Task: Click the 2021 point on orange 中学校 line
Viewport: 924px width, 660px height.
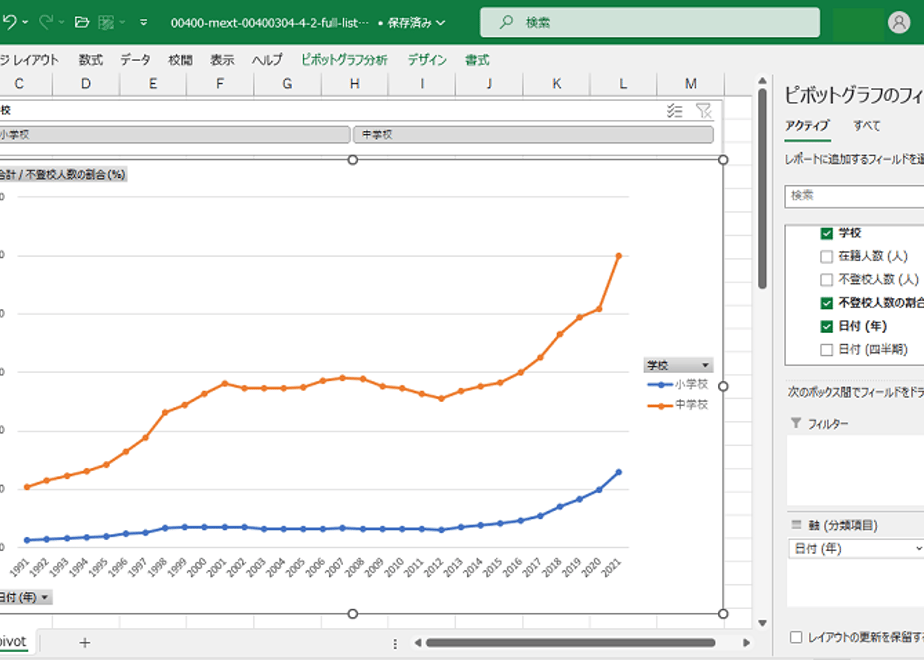Action: pos(619,256)
